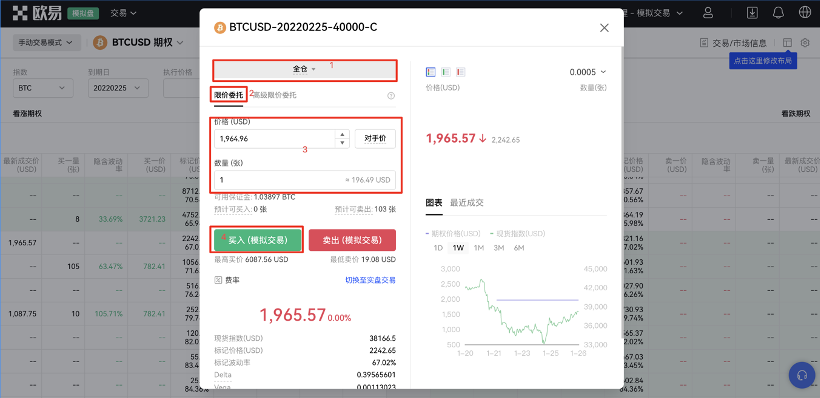Viewport: 820px width, 398px height.
Task: Click the info help icon beside order types
Action: pos(391,96)
